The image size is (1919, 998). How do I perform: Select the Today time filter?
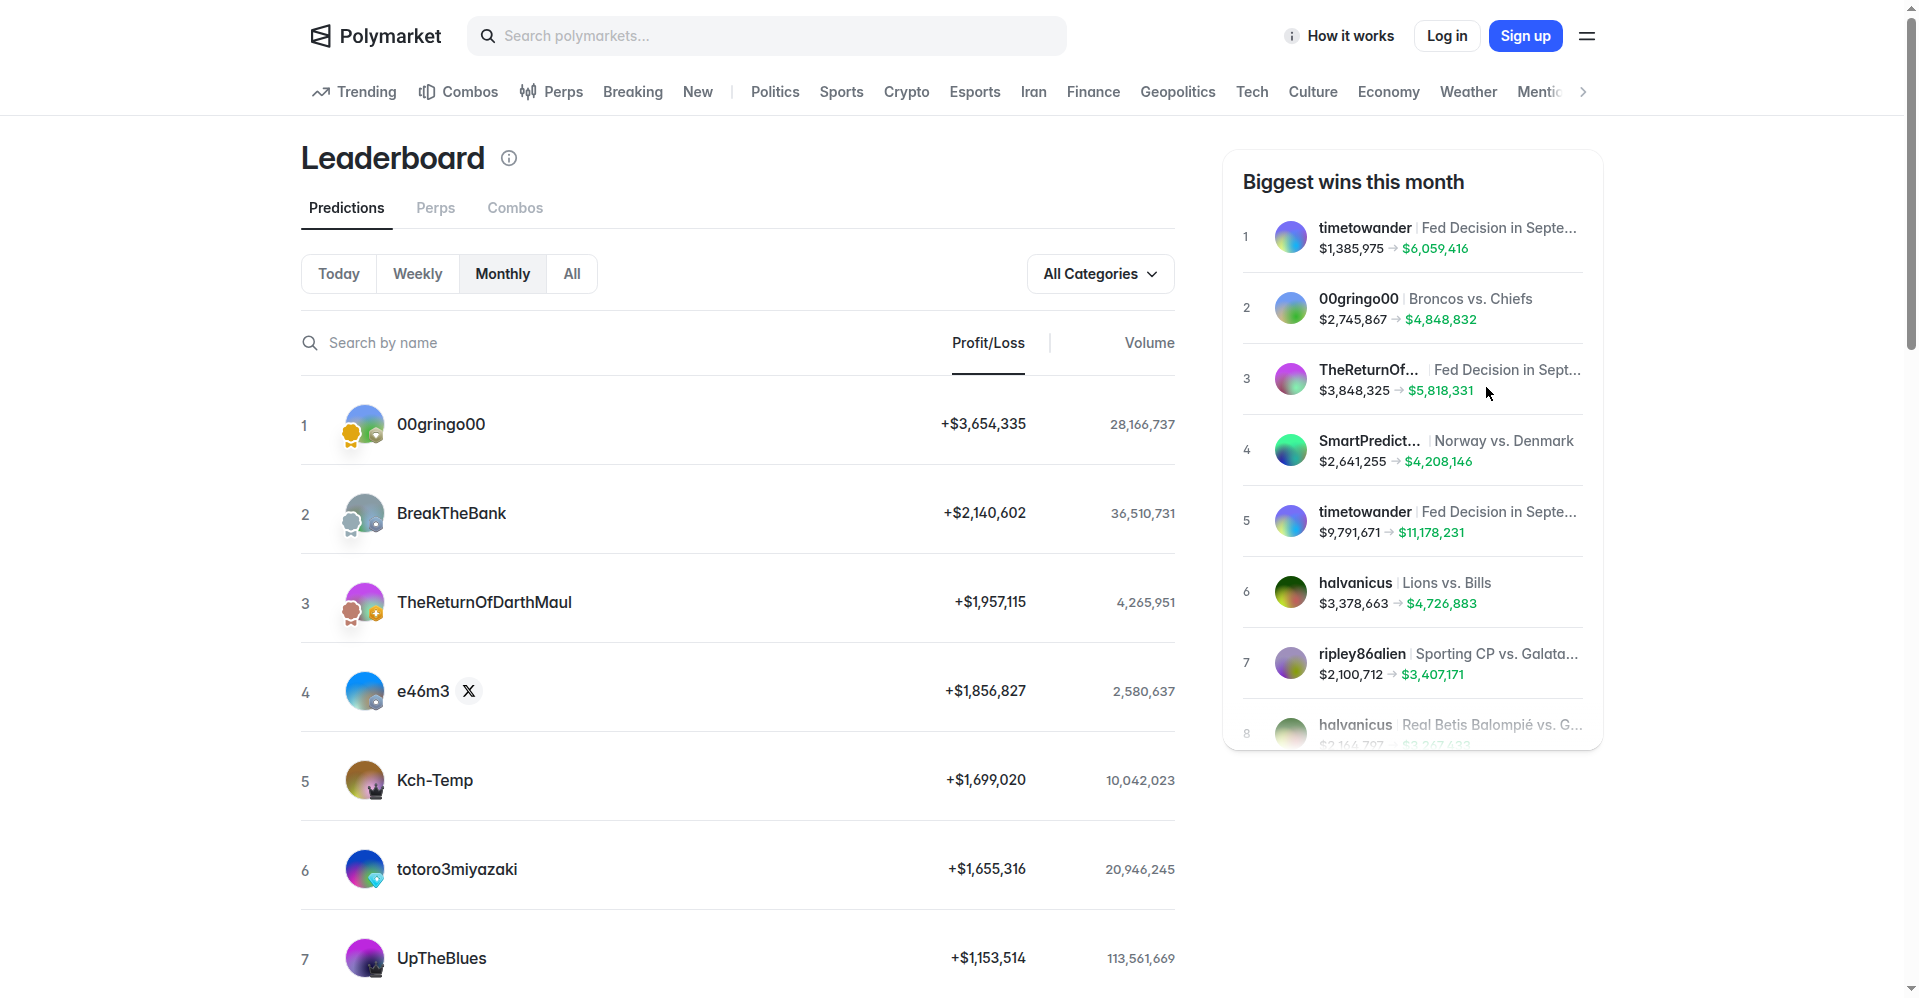pyautogui.click(x=339, y=274)
